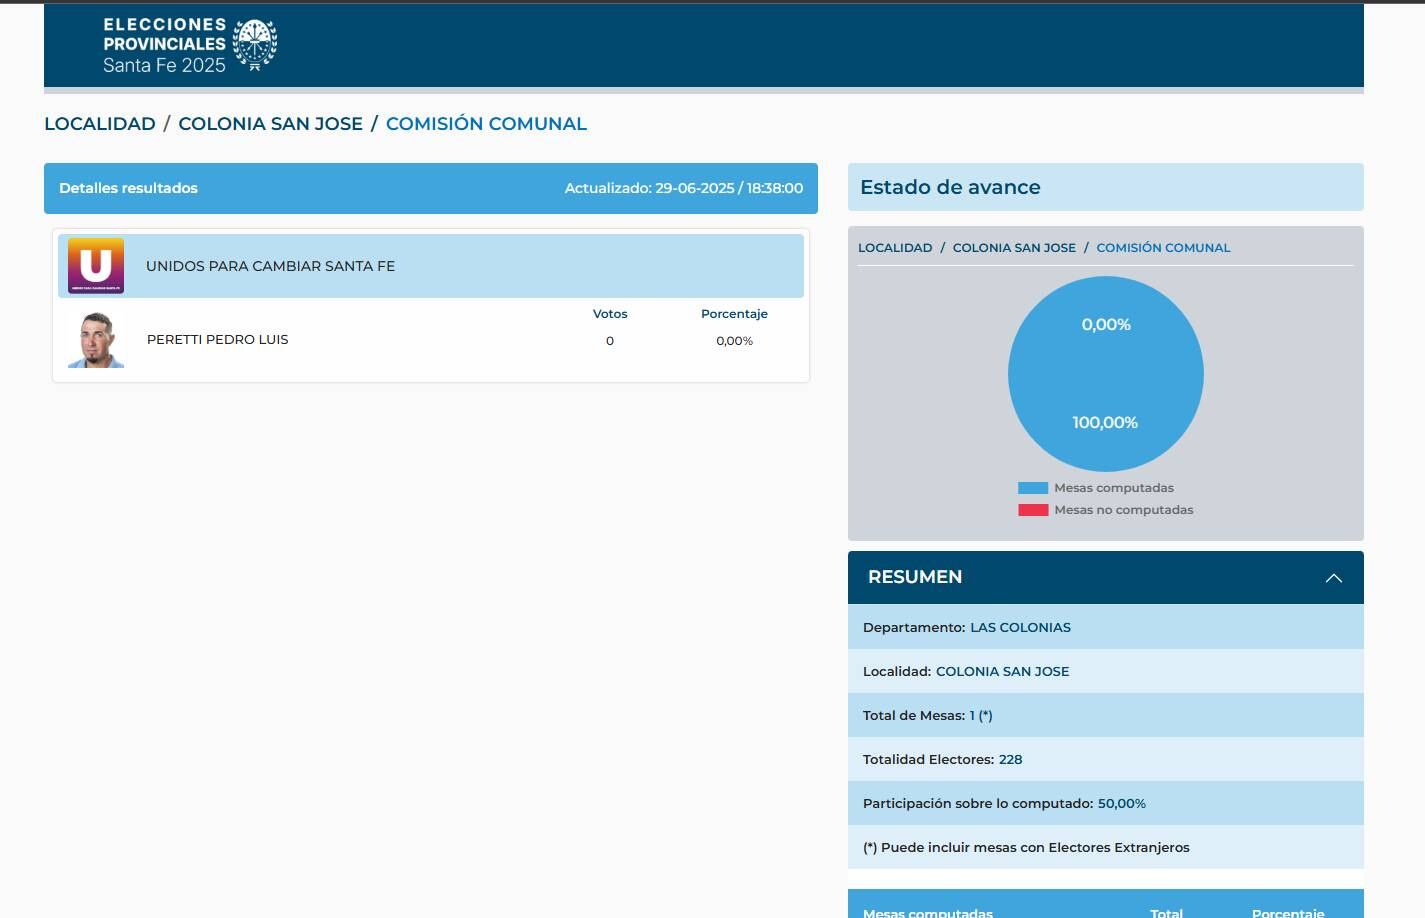Click blue Mesas computadas legend swatch
Viewport: 1425px width, 918px height.
pos(1033,488)
